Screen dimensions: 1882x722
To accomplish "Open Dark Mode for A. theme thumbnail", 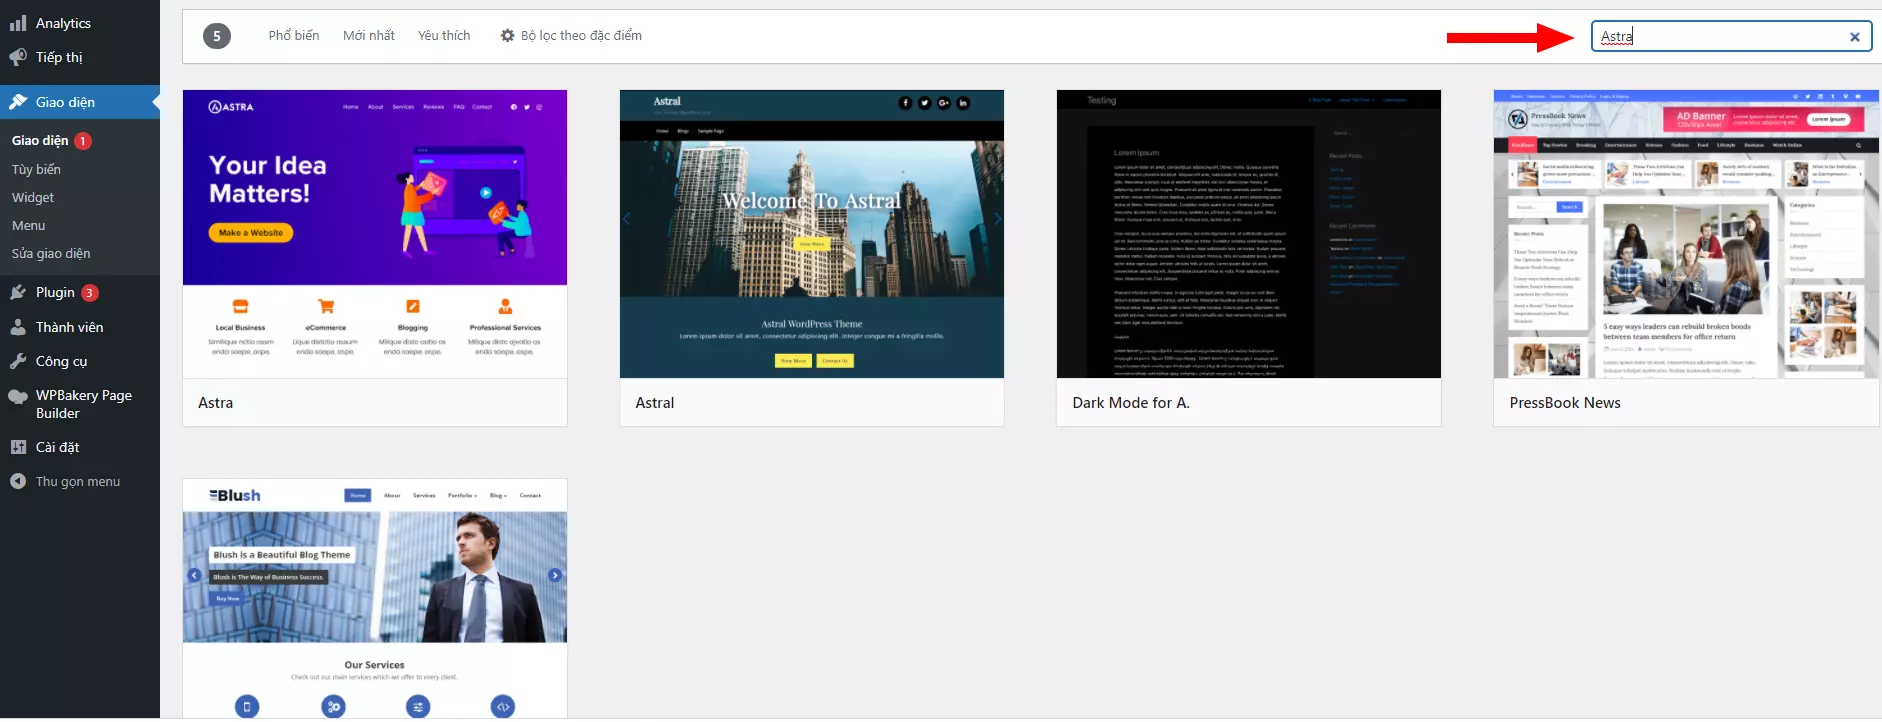I will coord(1249,234).
